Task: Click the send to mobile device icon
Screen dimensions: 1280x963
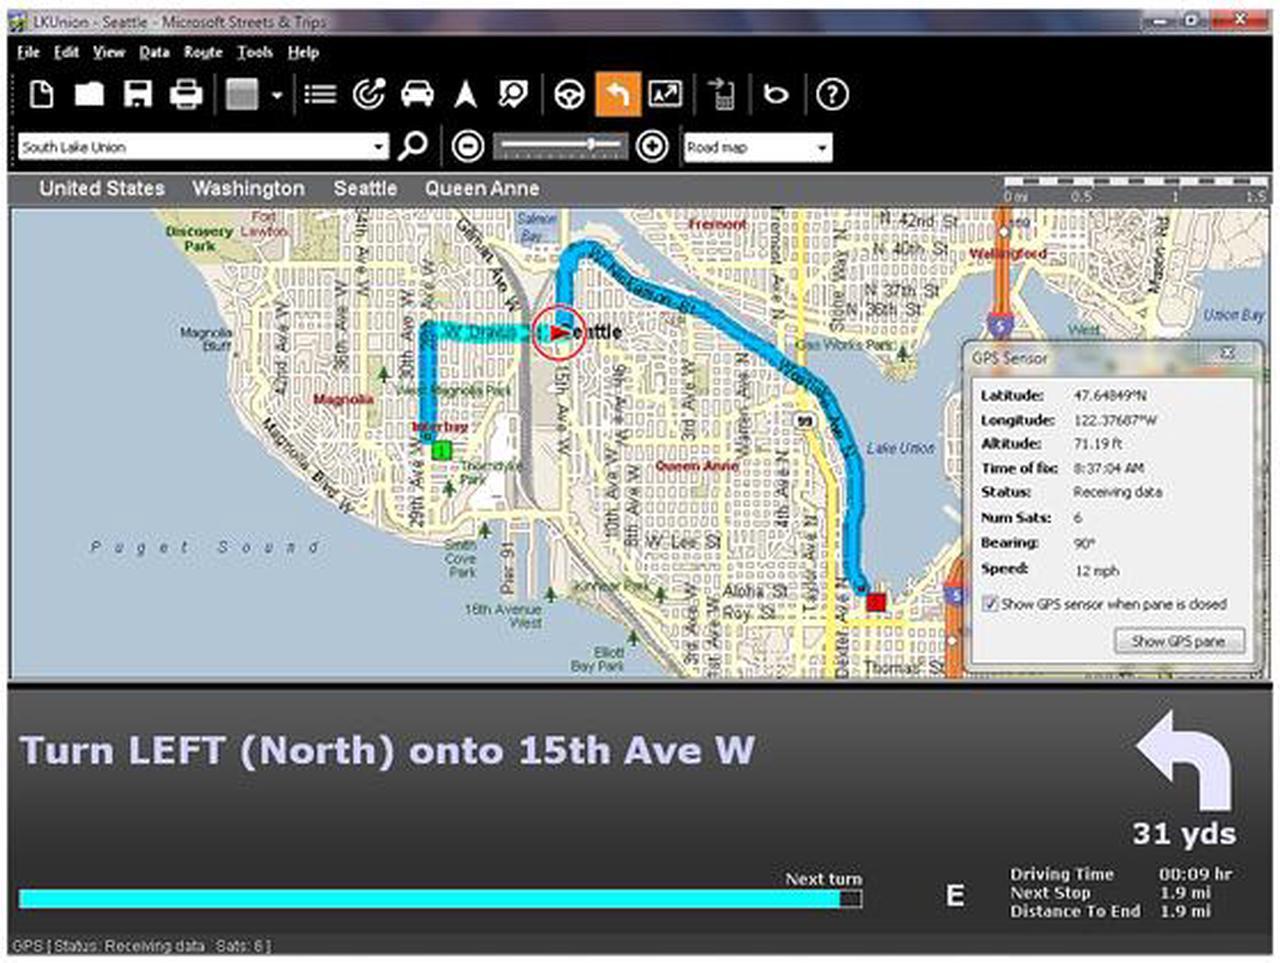Action: pyautogui.click(x=722, y=94)
